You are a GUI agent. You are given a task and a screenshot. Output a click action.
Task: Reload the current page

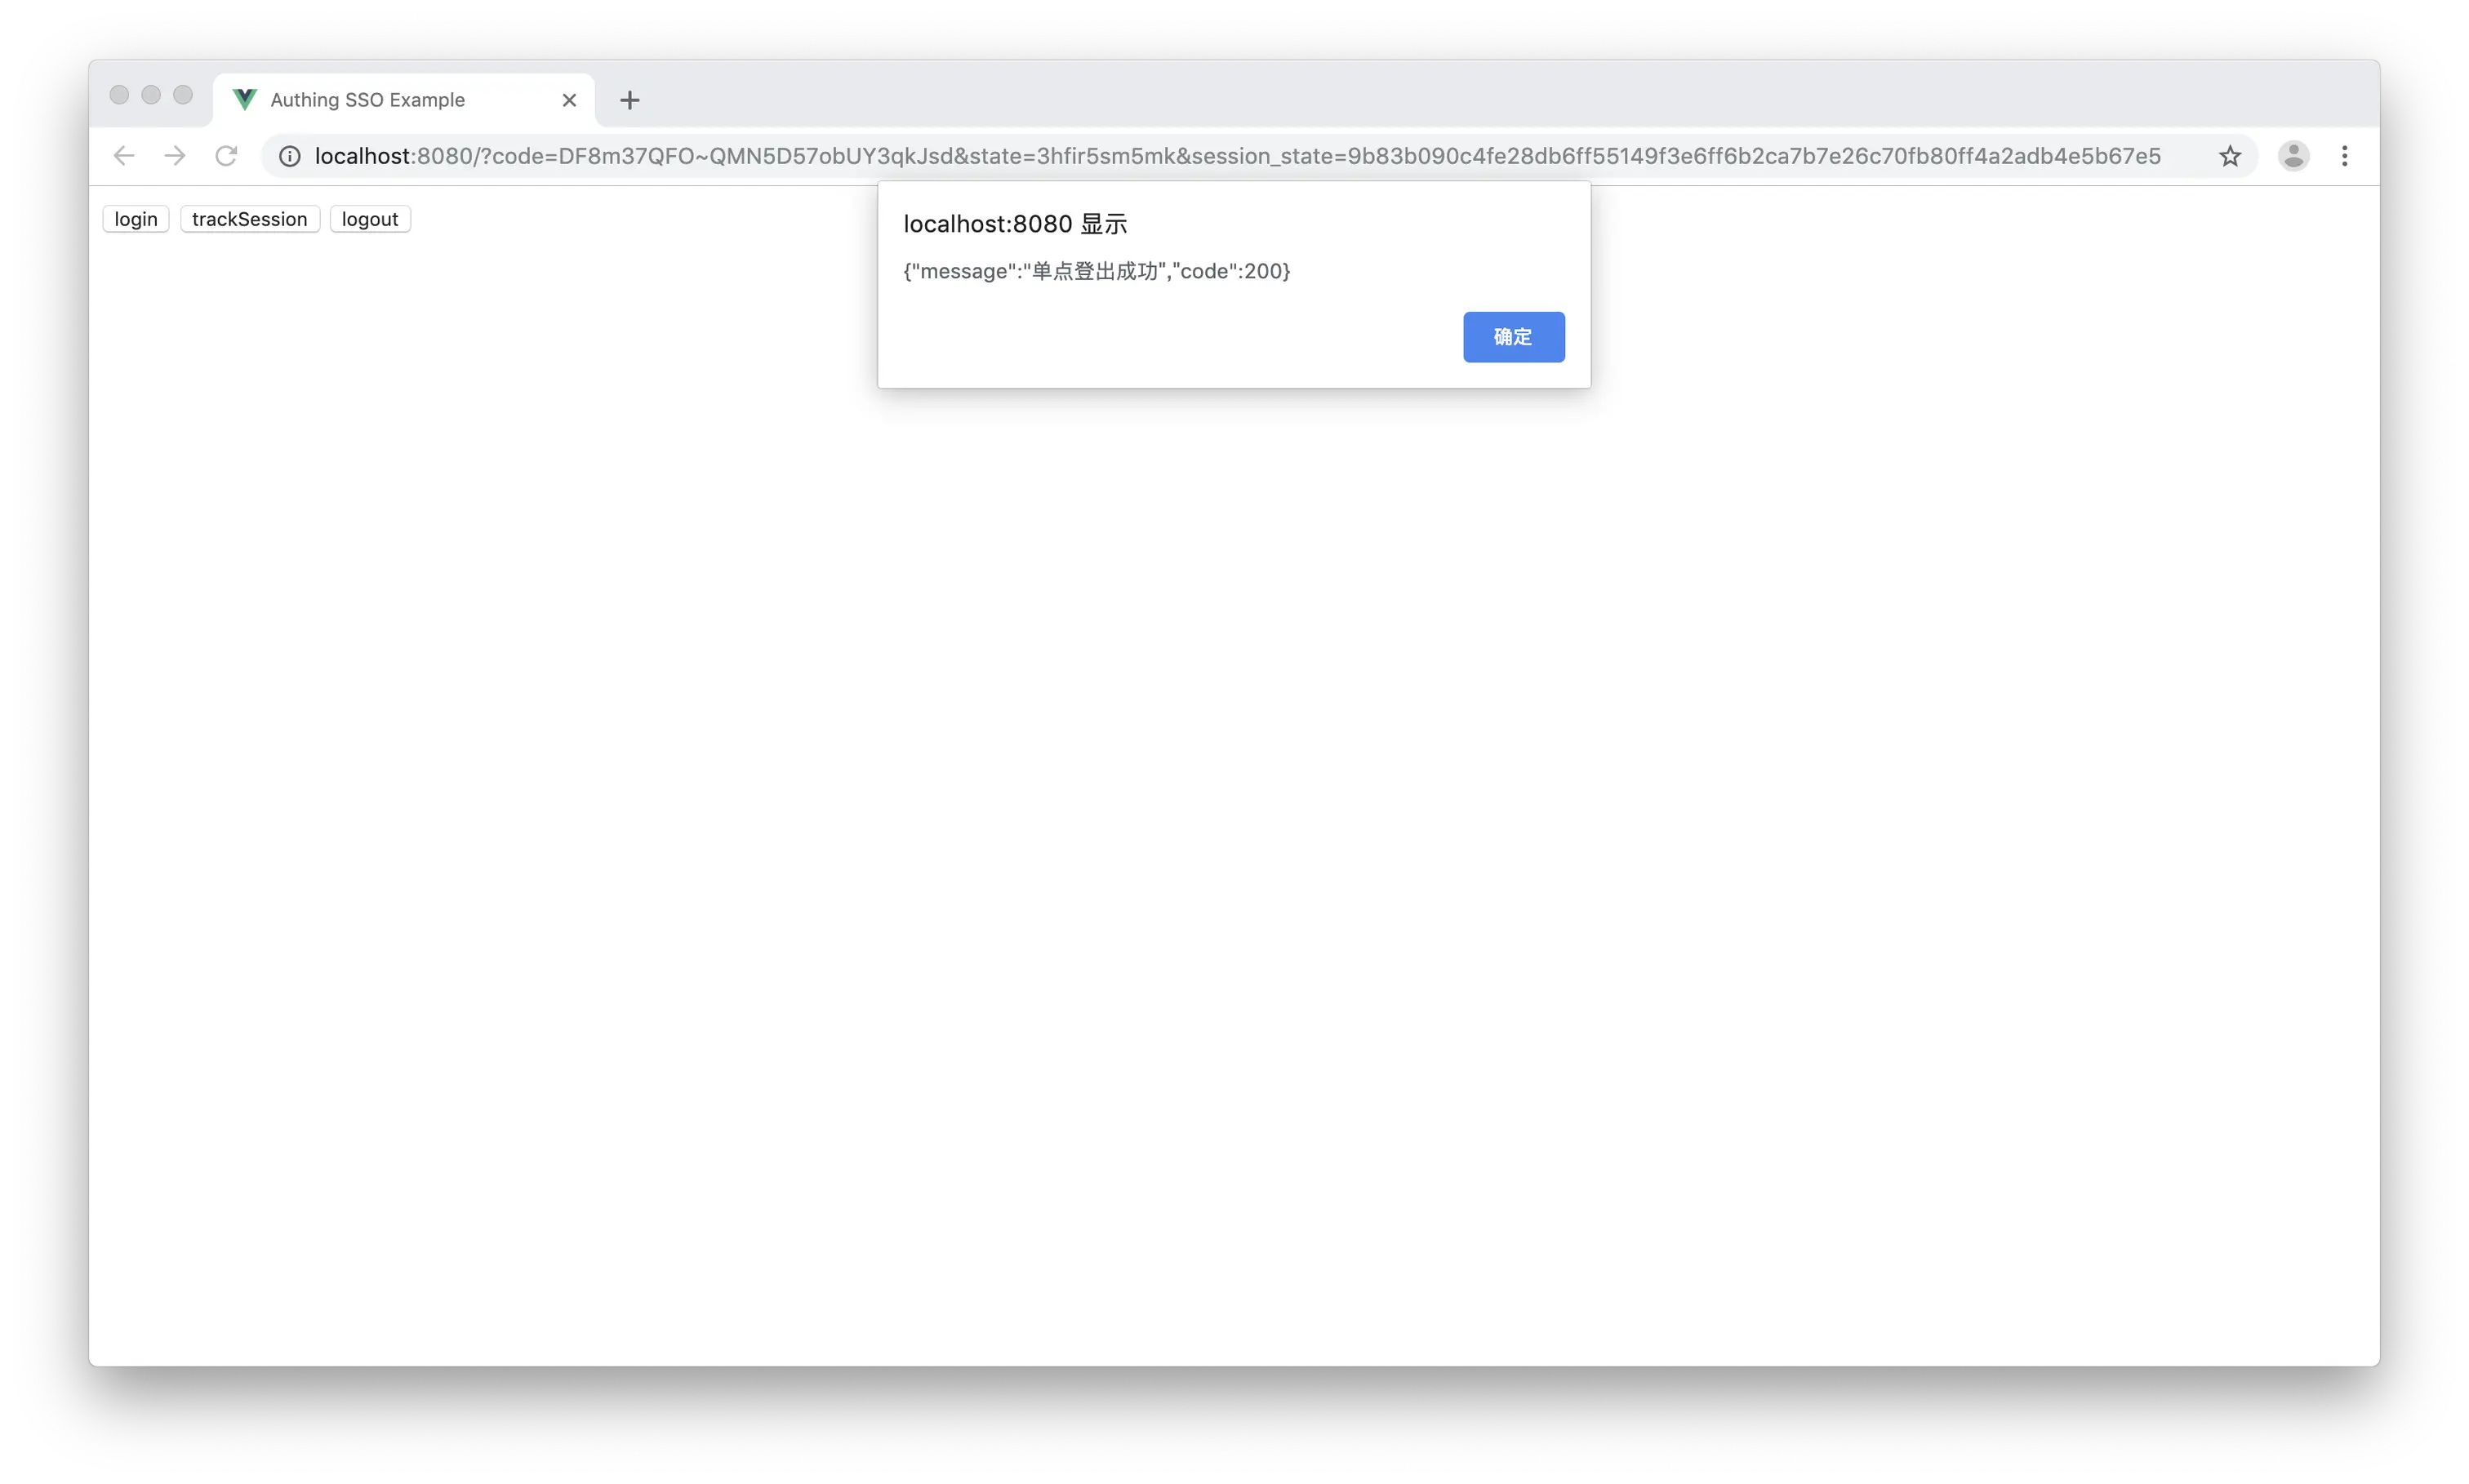[x=227, y=156]
